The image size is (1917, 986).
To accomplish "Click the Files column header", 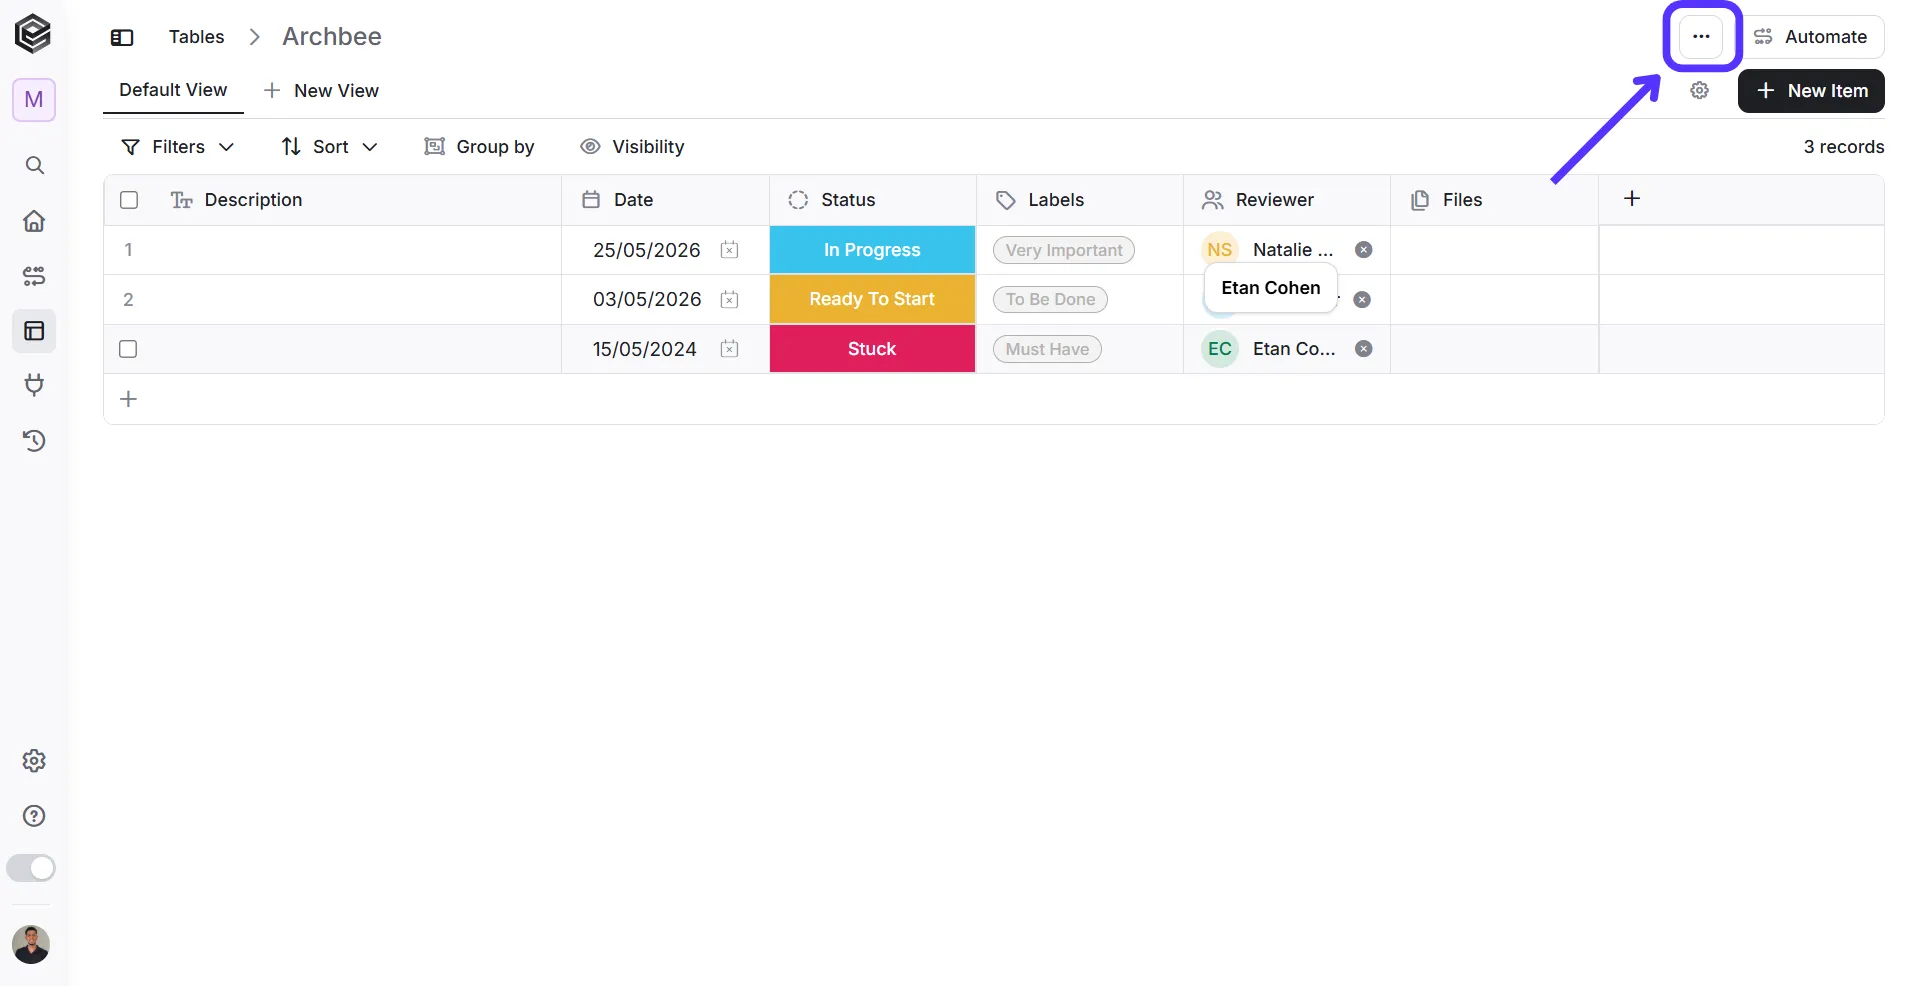I will tap(1494, 200).
